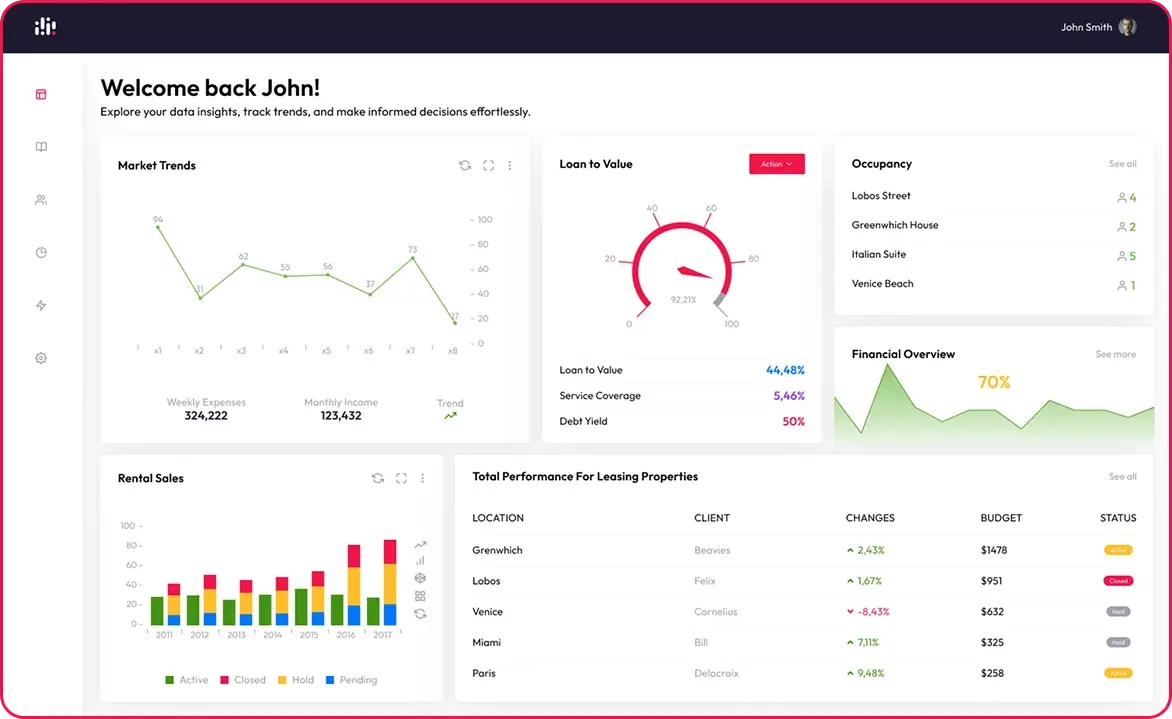Expand Rental Sales to fullscreen

point(401,478)
